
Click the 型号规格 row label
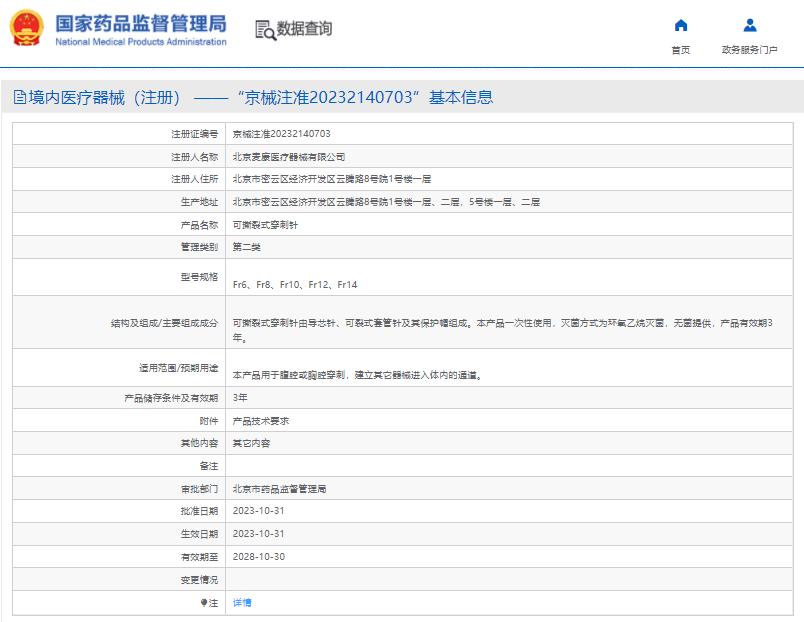pyautogui.click(x=199, y=277)
